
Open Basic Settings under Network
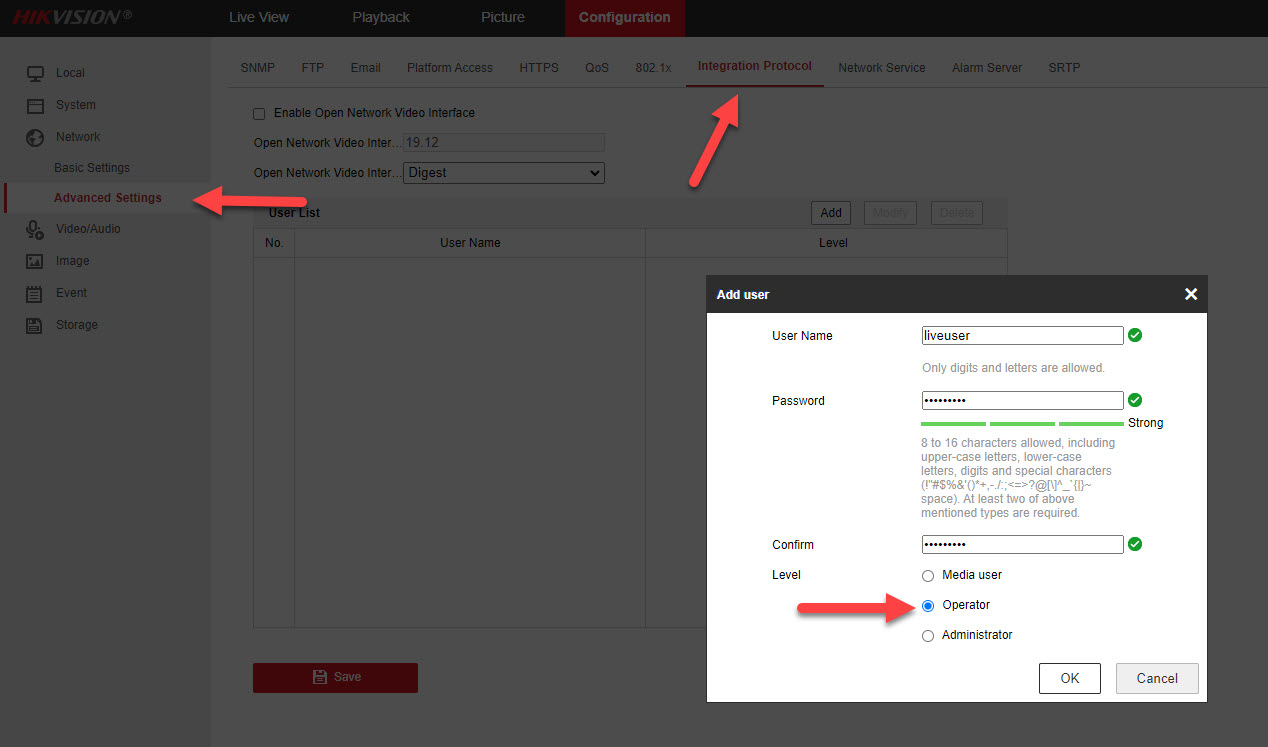point(92,168)
